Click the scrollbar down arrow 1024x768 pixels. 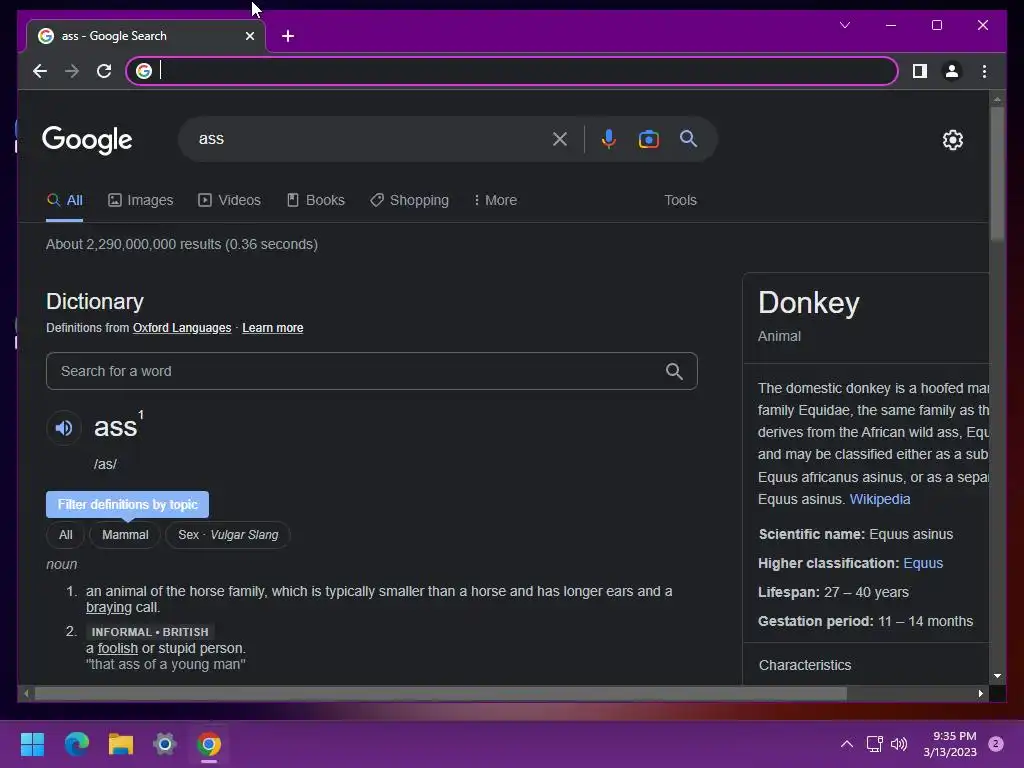(x=997, y=676)
